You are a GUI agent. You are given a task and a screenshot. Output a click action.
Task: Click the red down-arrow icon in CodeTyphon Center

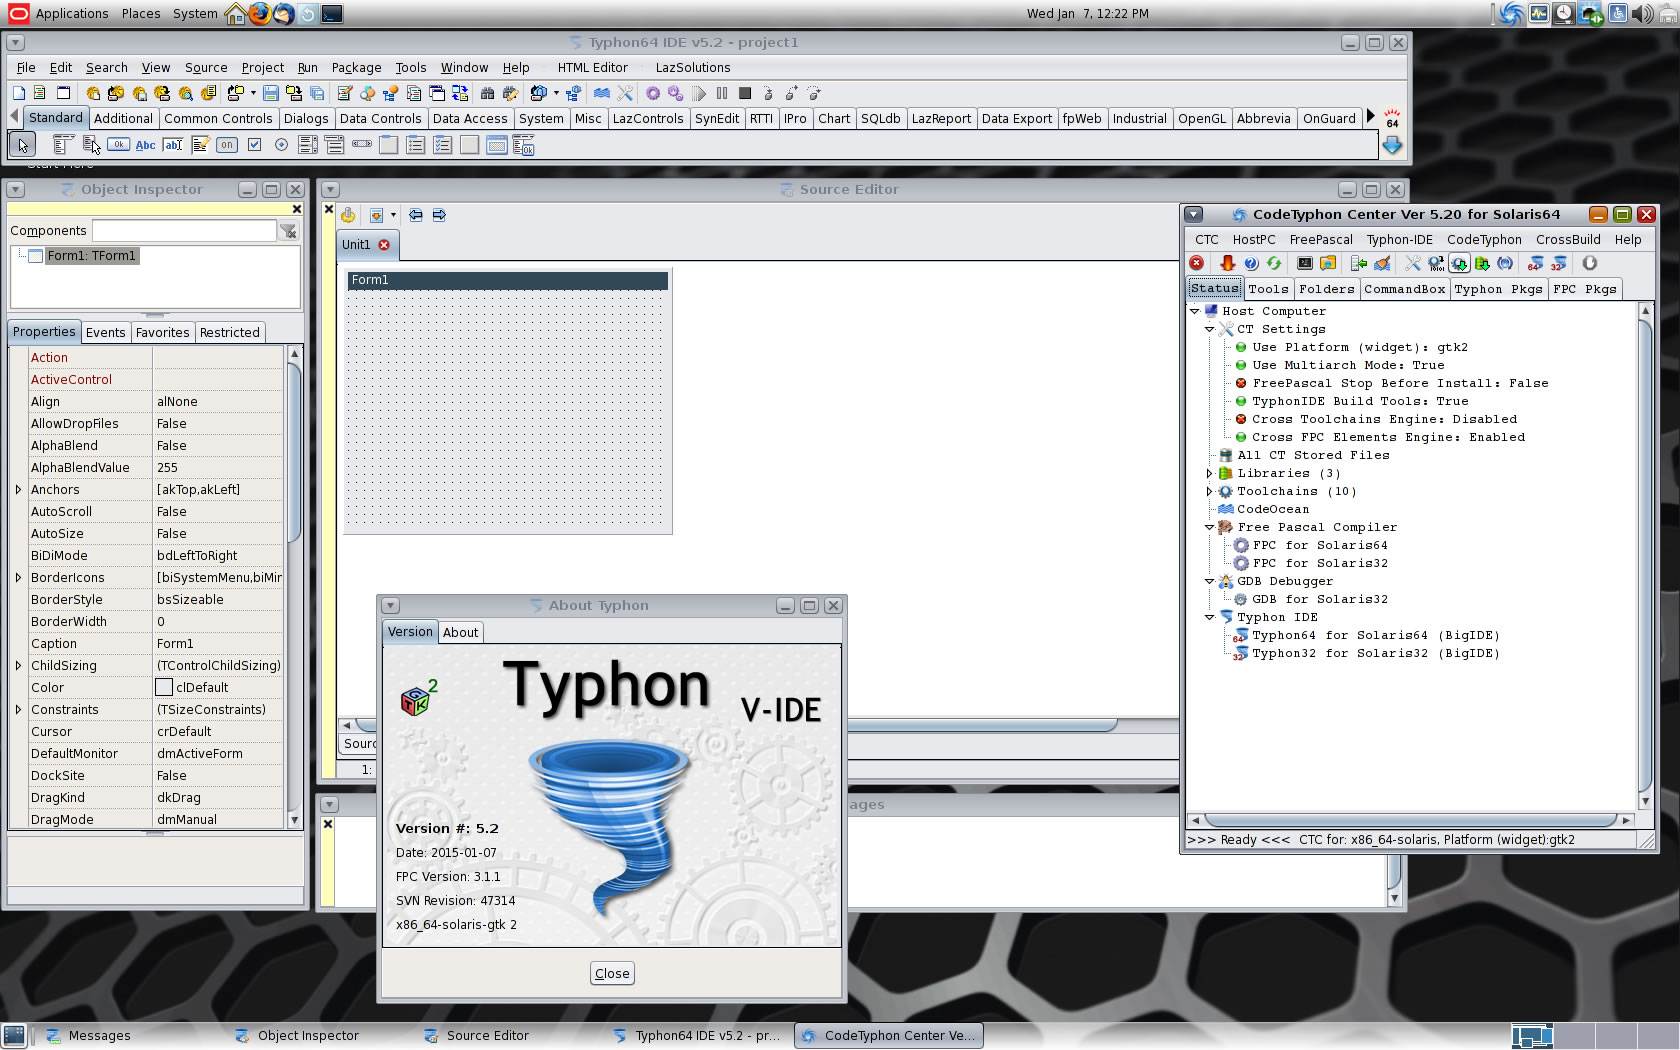click(x=1227, y=263)
